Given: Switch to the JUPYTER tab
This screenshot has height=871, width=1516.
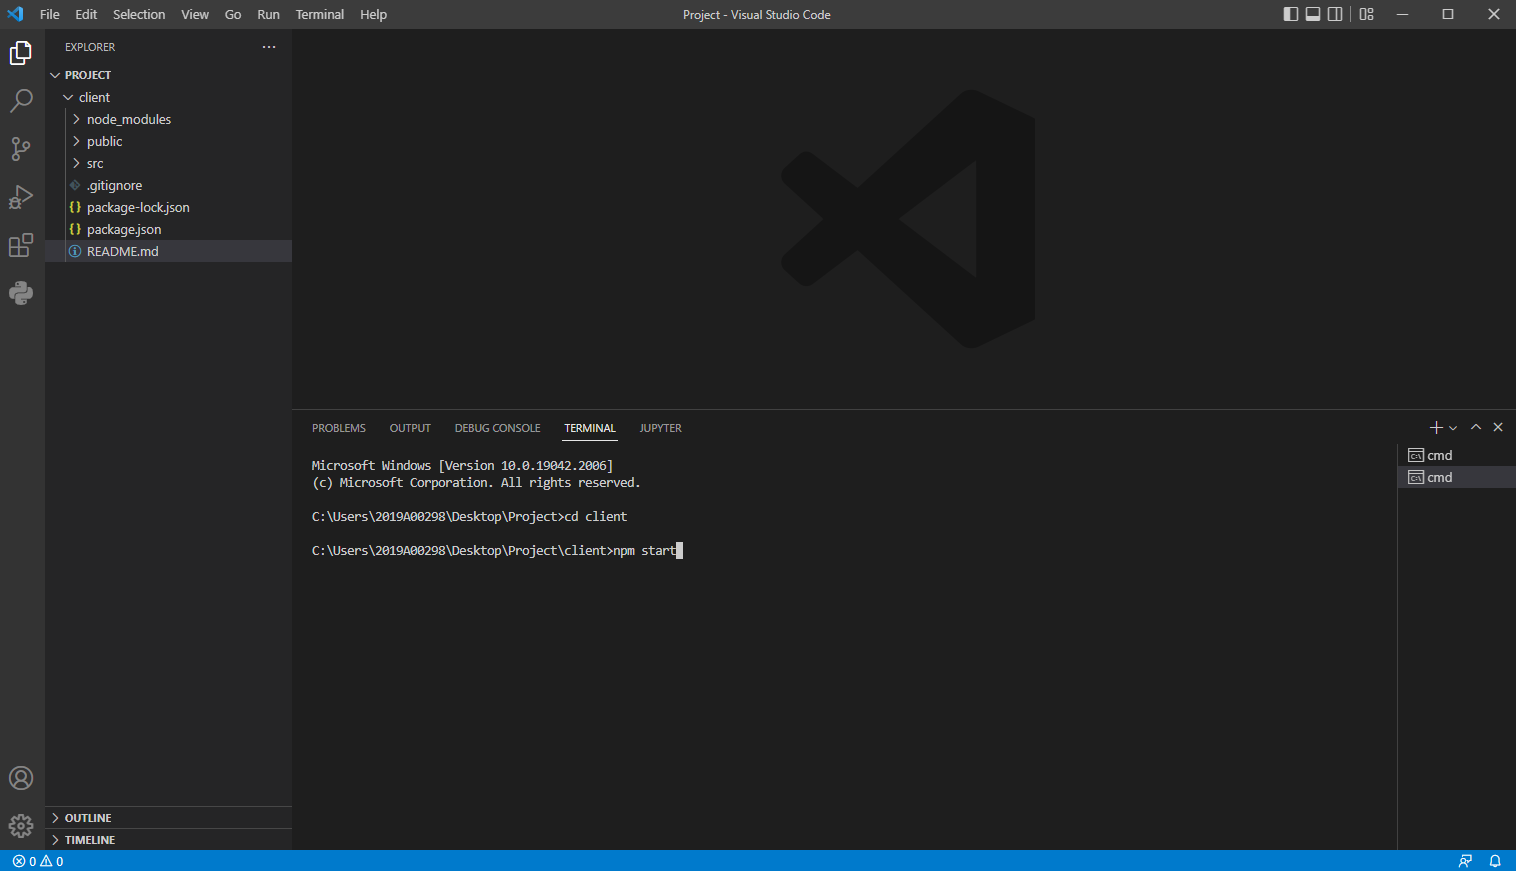Looking at the screenshot, I should (661, 428).
